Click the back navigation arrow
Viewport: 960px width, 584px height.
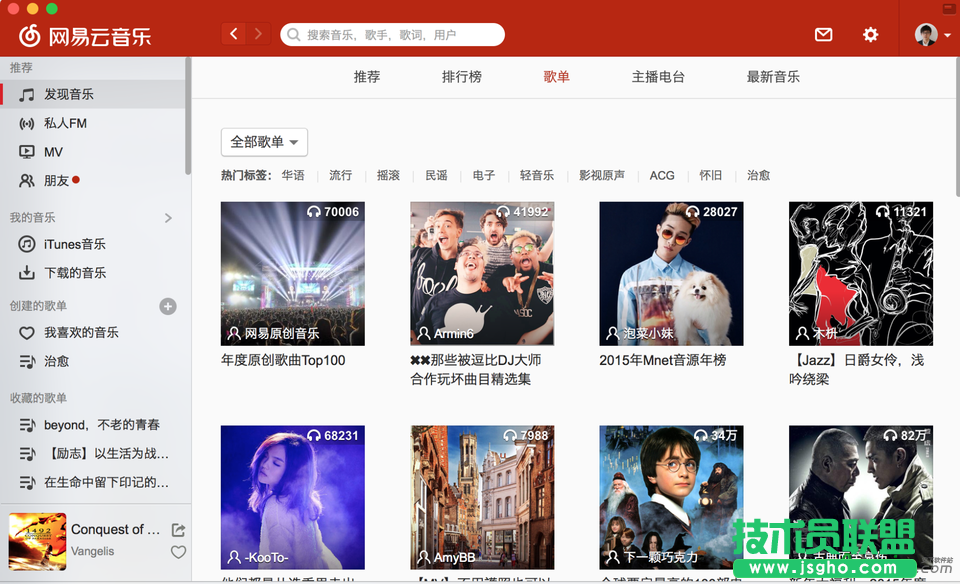tap(233, 33)
